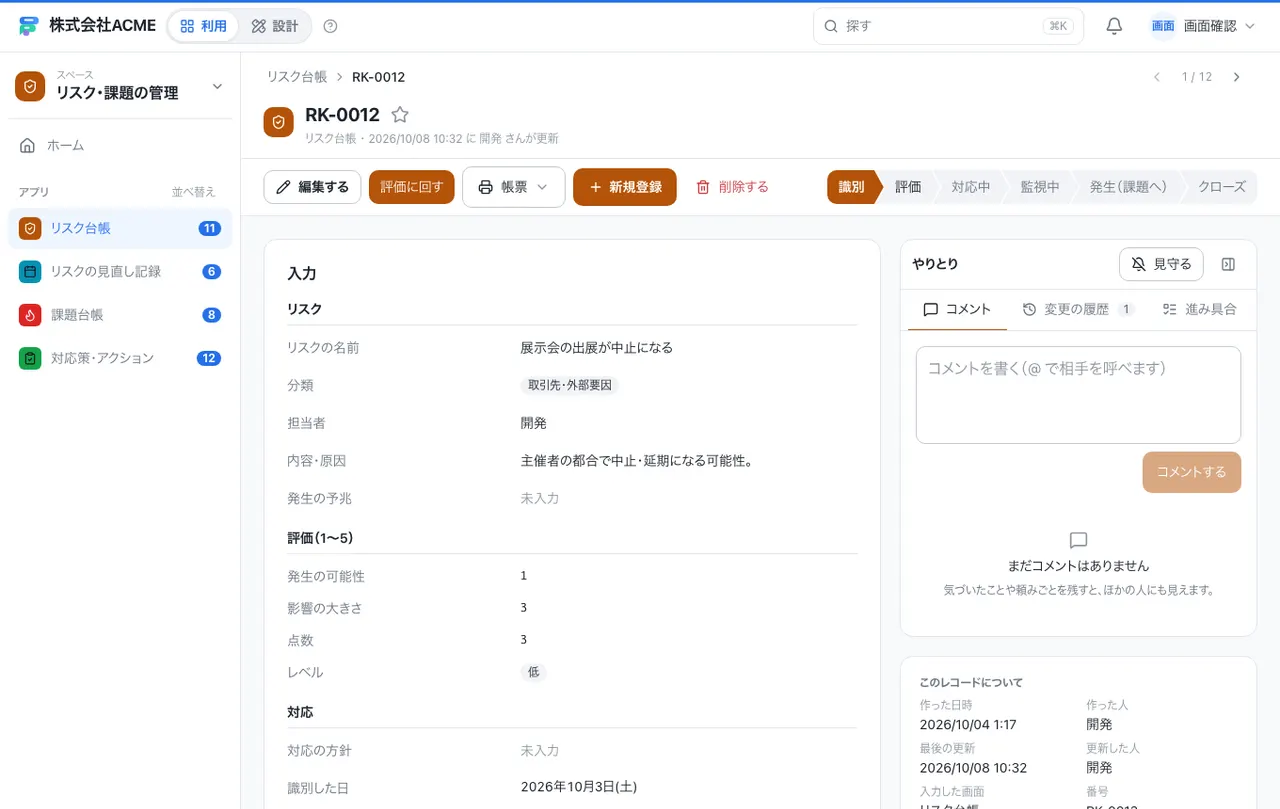Select 監視中 stage in status flow

[x=1040, y=187]
